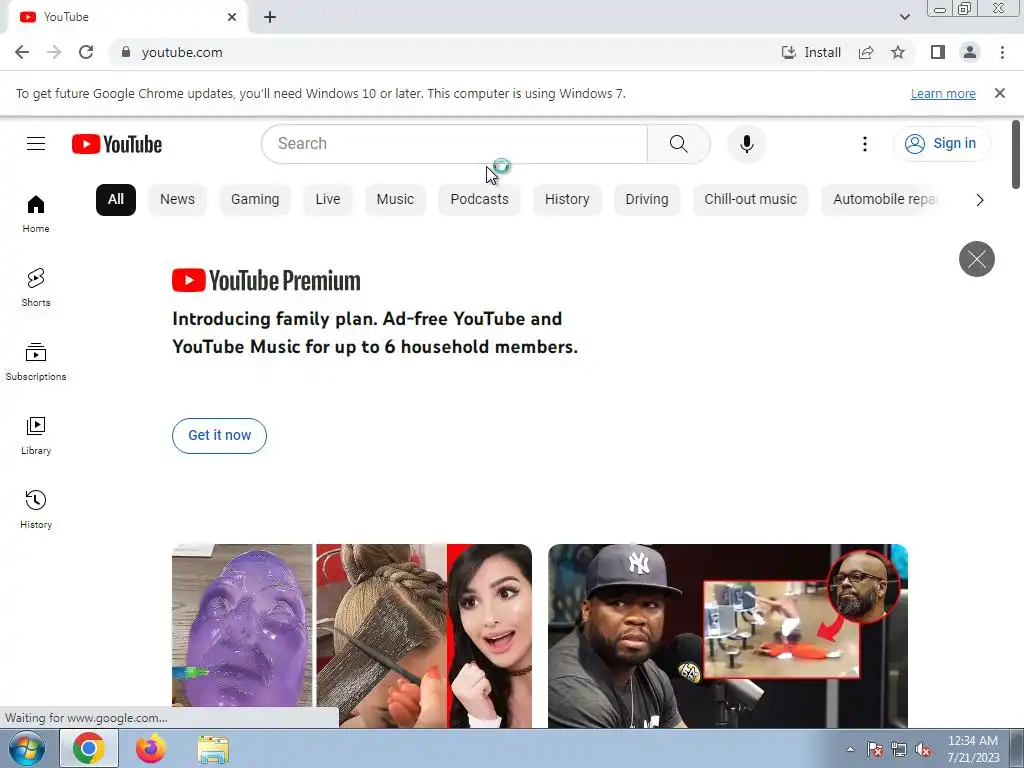Screen dimensions: 1024x768
Task: Open the tab search dropdown chevron
Action: (904, 17)
